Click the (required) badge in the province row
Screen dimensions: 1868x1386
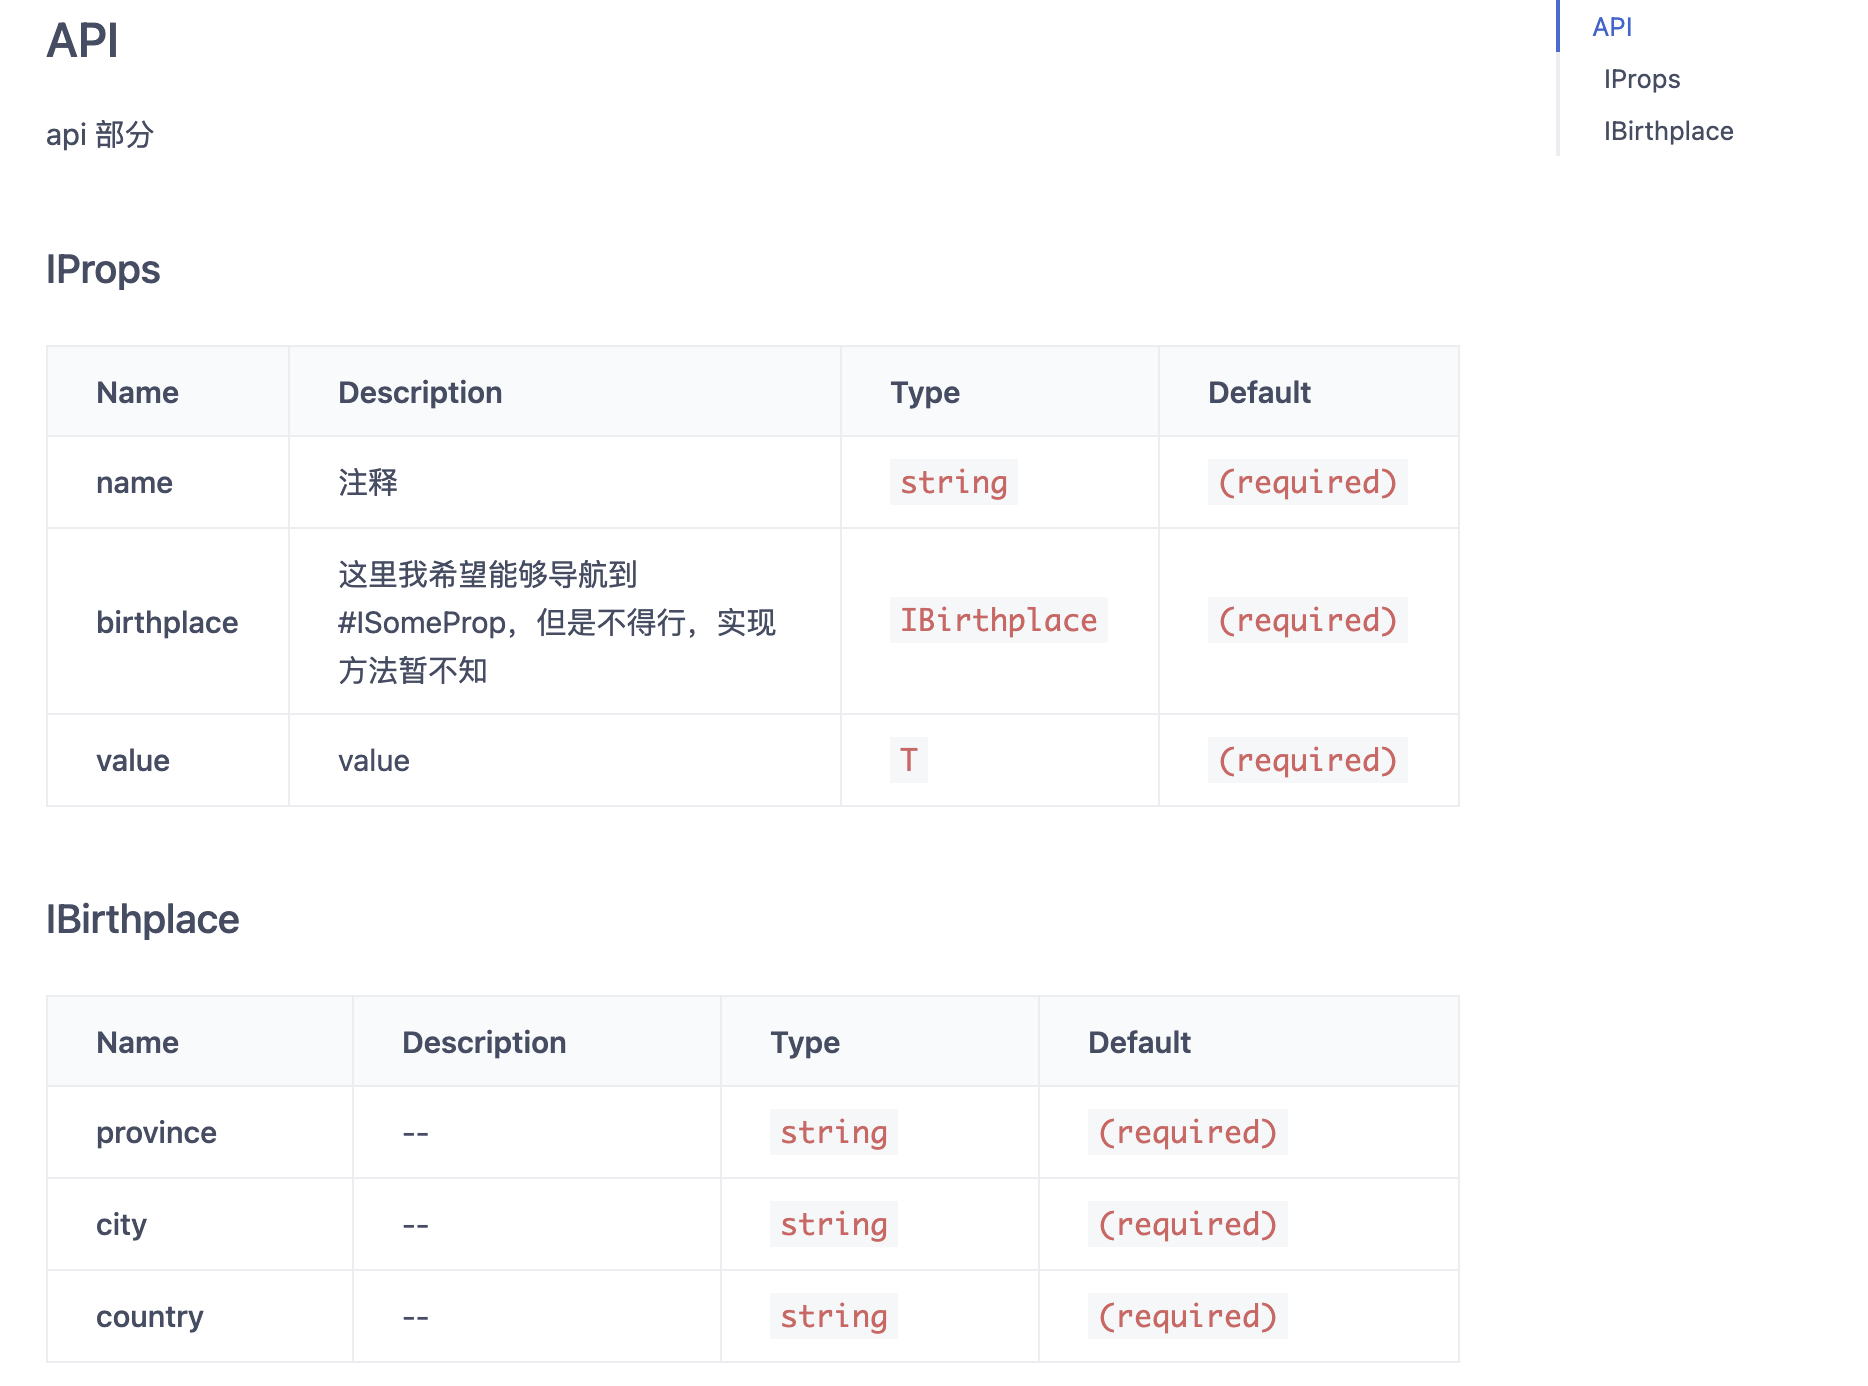[x=1188, y=1131]
